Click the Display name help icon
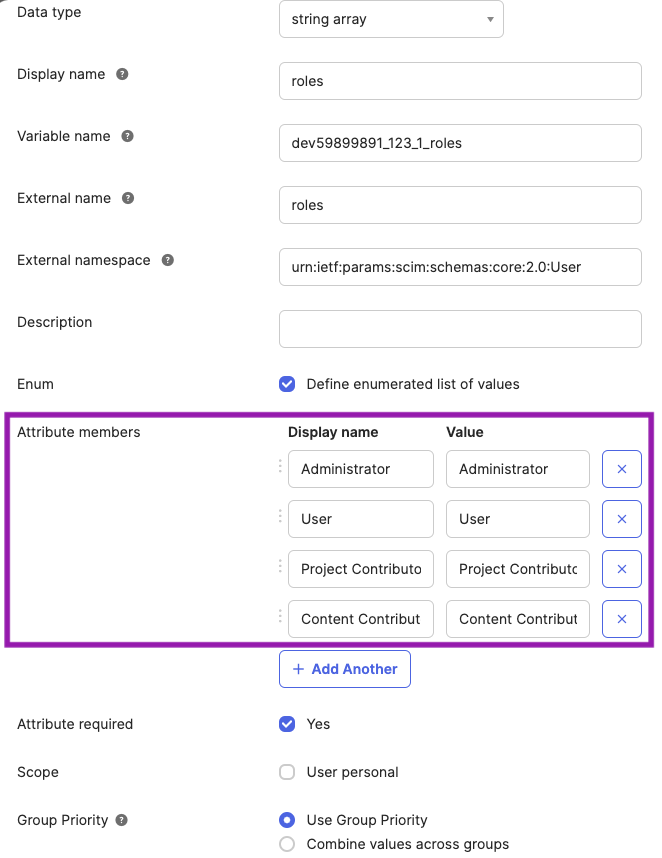 (x=122, y=74)
